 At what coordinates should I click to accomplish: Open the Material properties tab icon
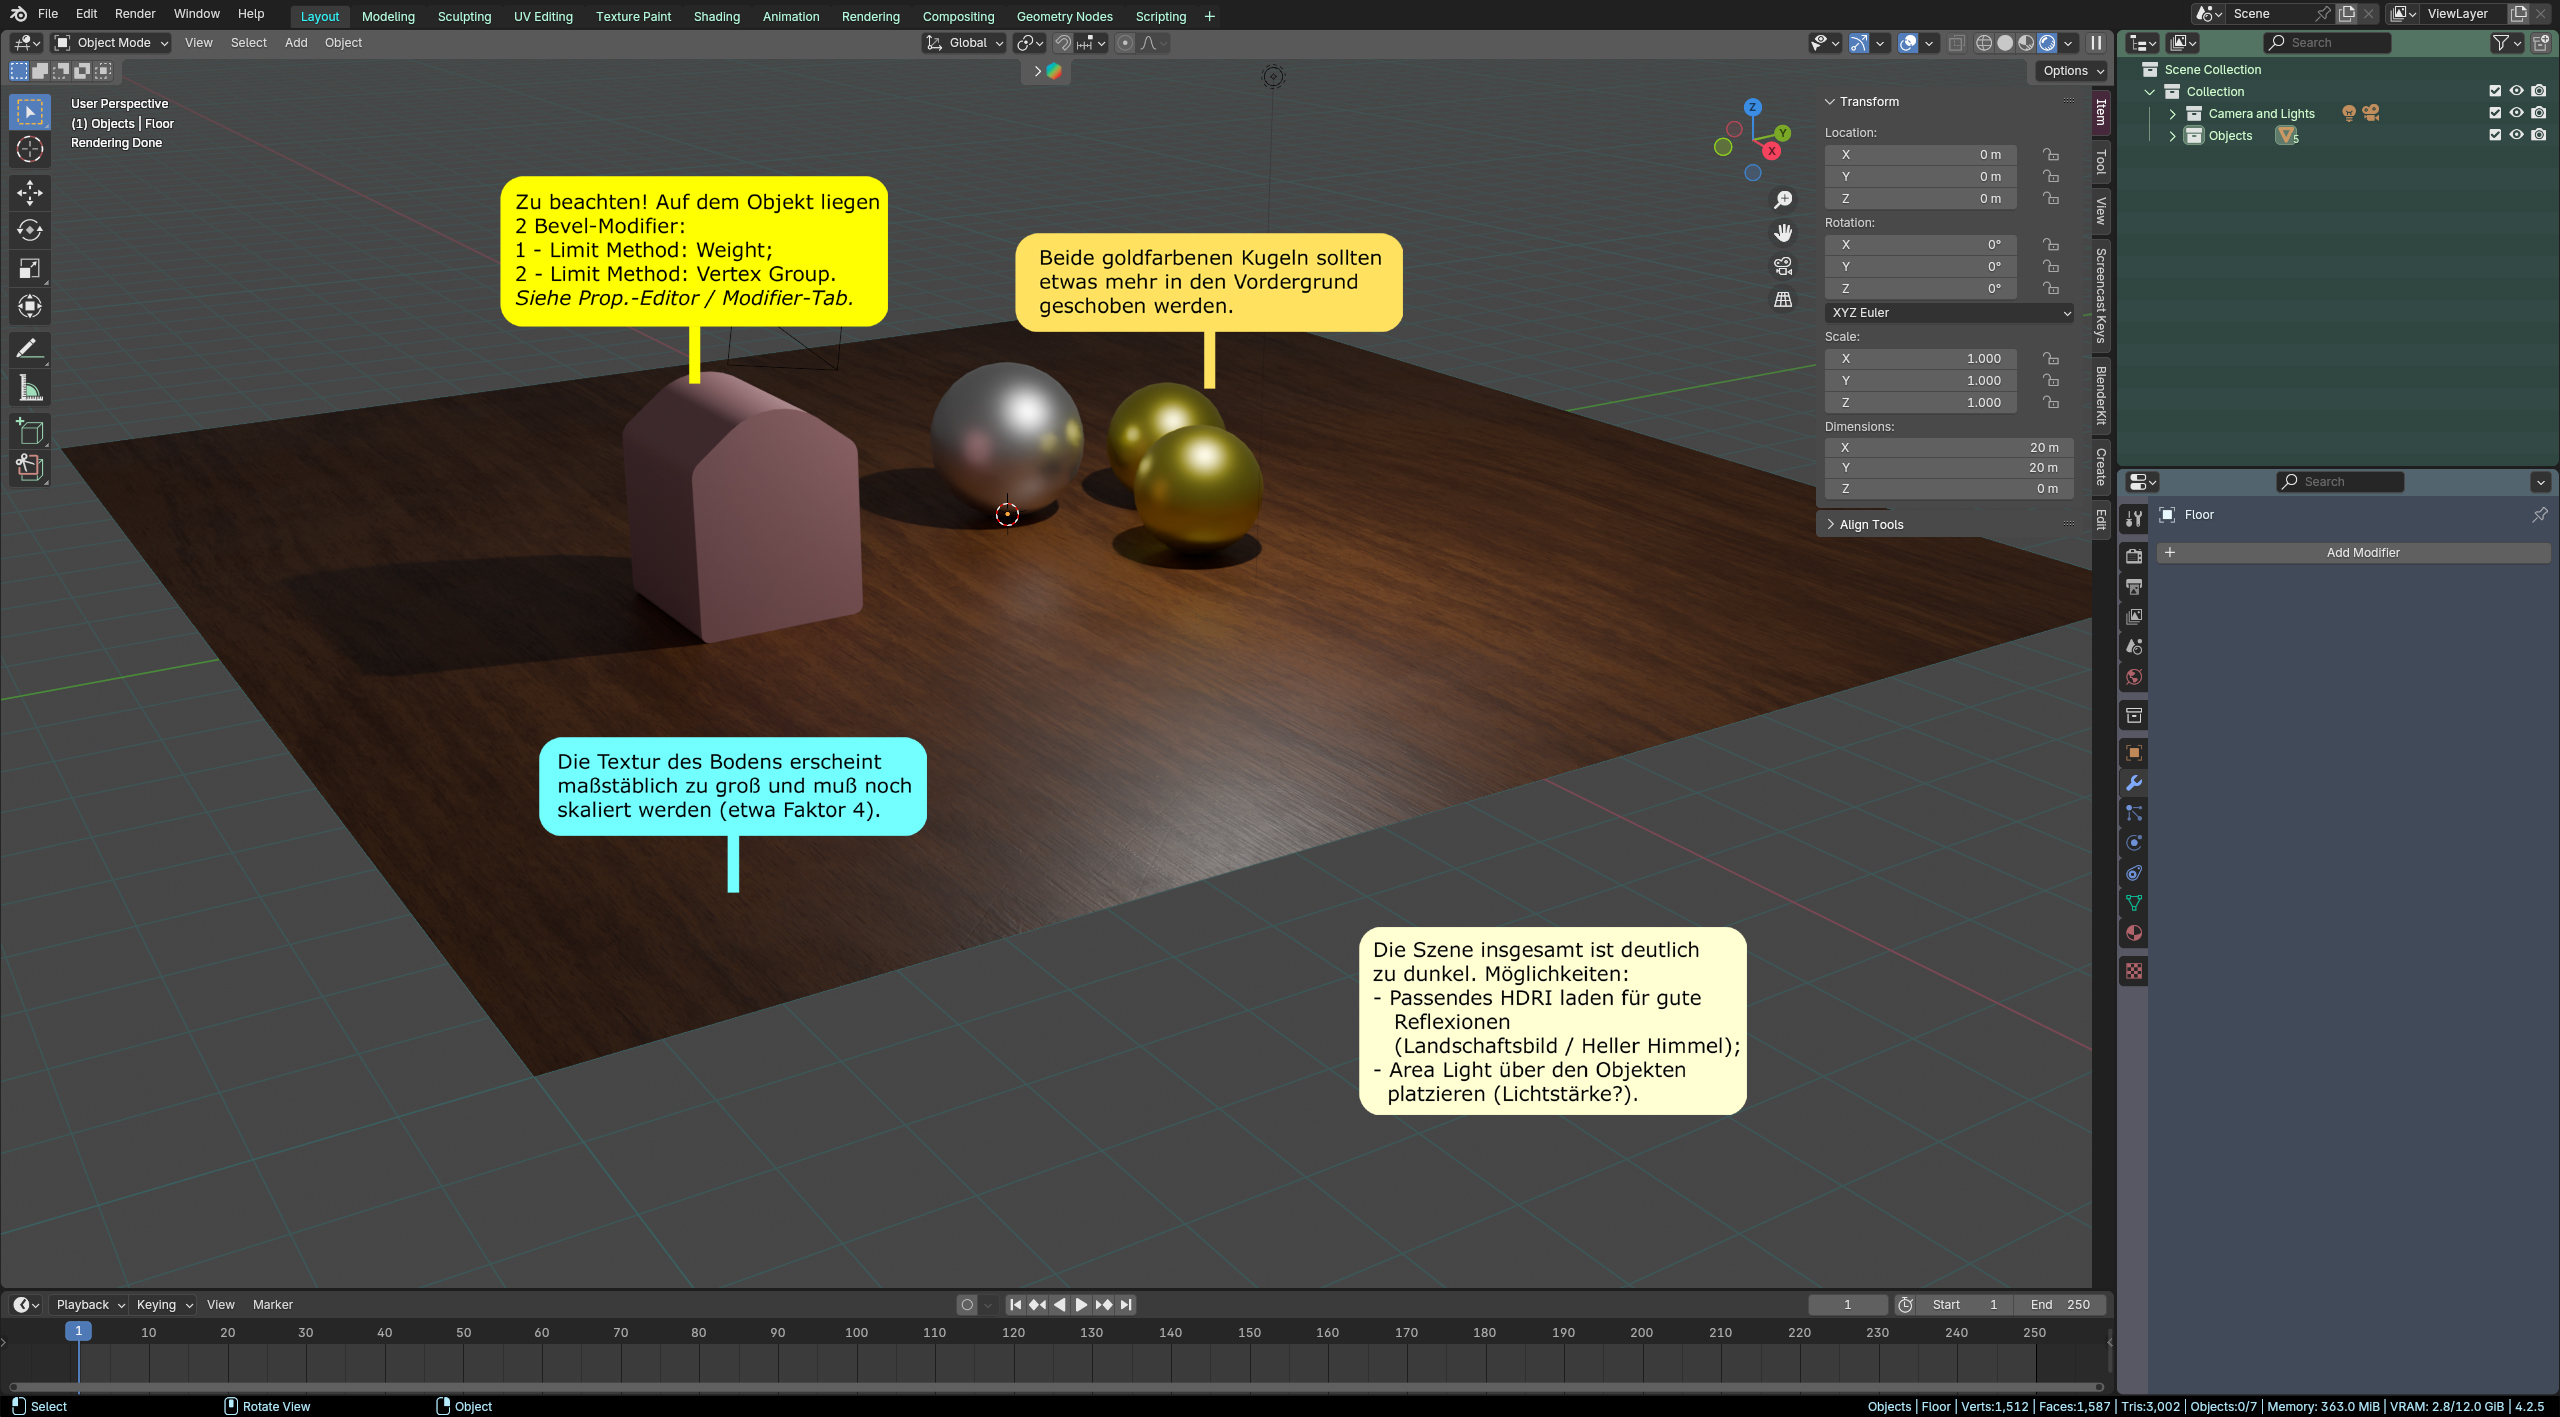(2134, 933)
